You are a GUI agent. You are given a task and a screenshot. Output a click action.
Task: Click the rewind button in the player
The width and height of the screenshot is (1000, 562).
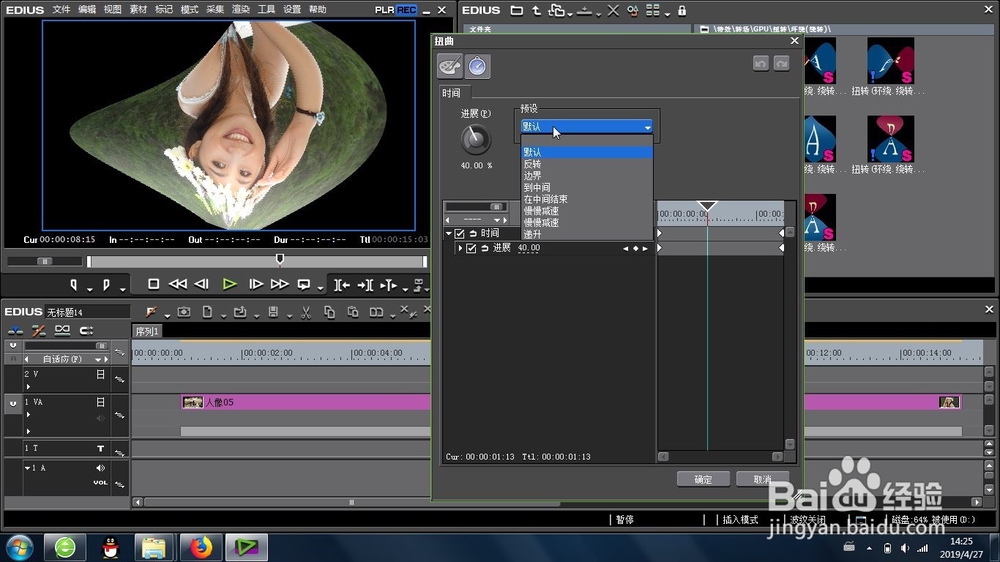click(x=178, y=284)
